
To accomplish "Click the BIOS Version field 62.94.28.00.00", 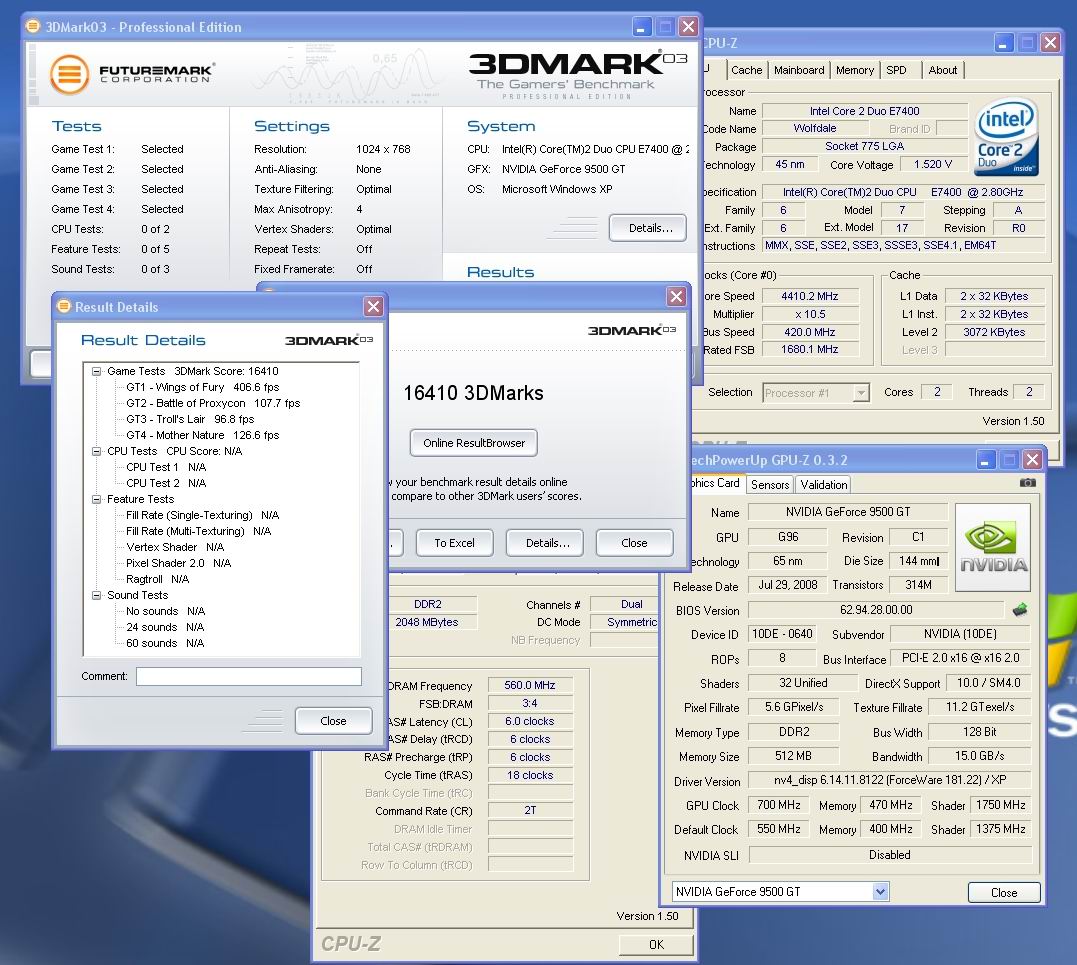I will tap(876, 610).
